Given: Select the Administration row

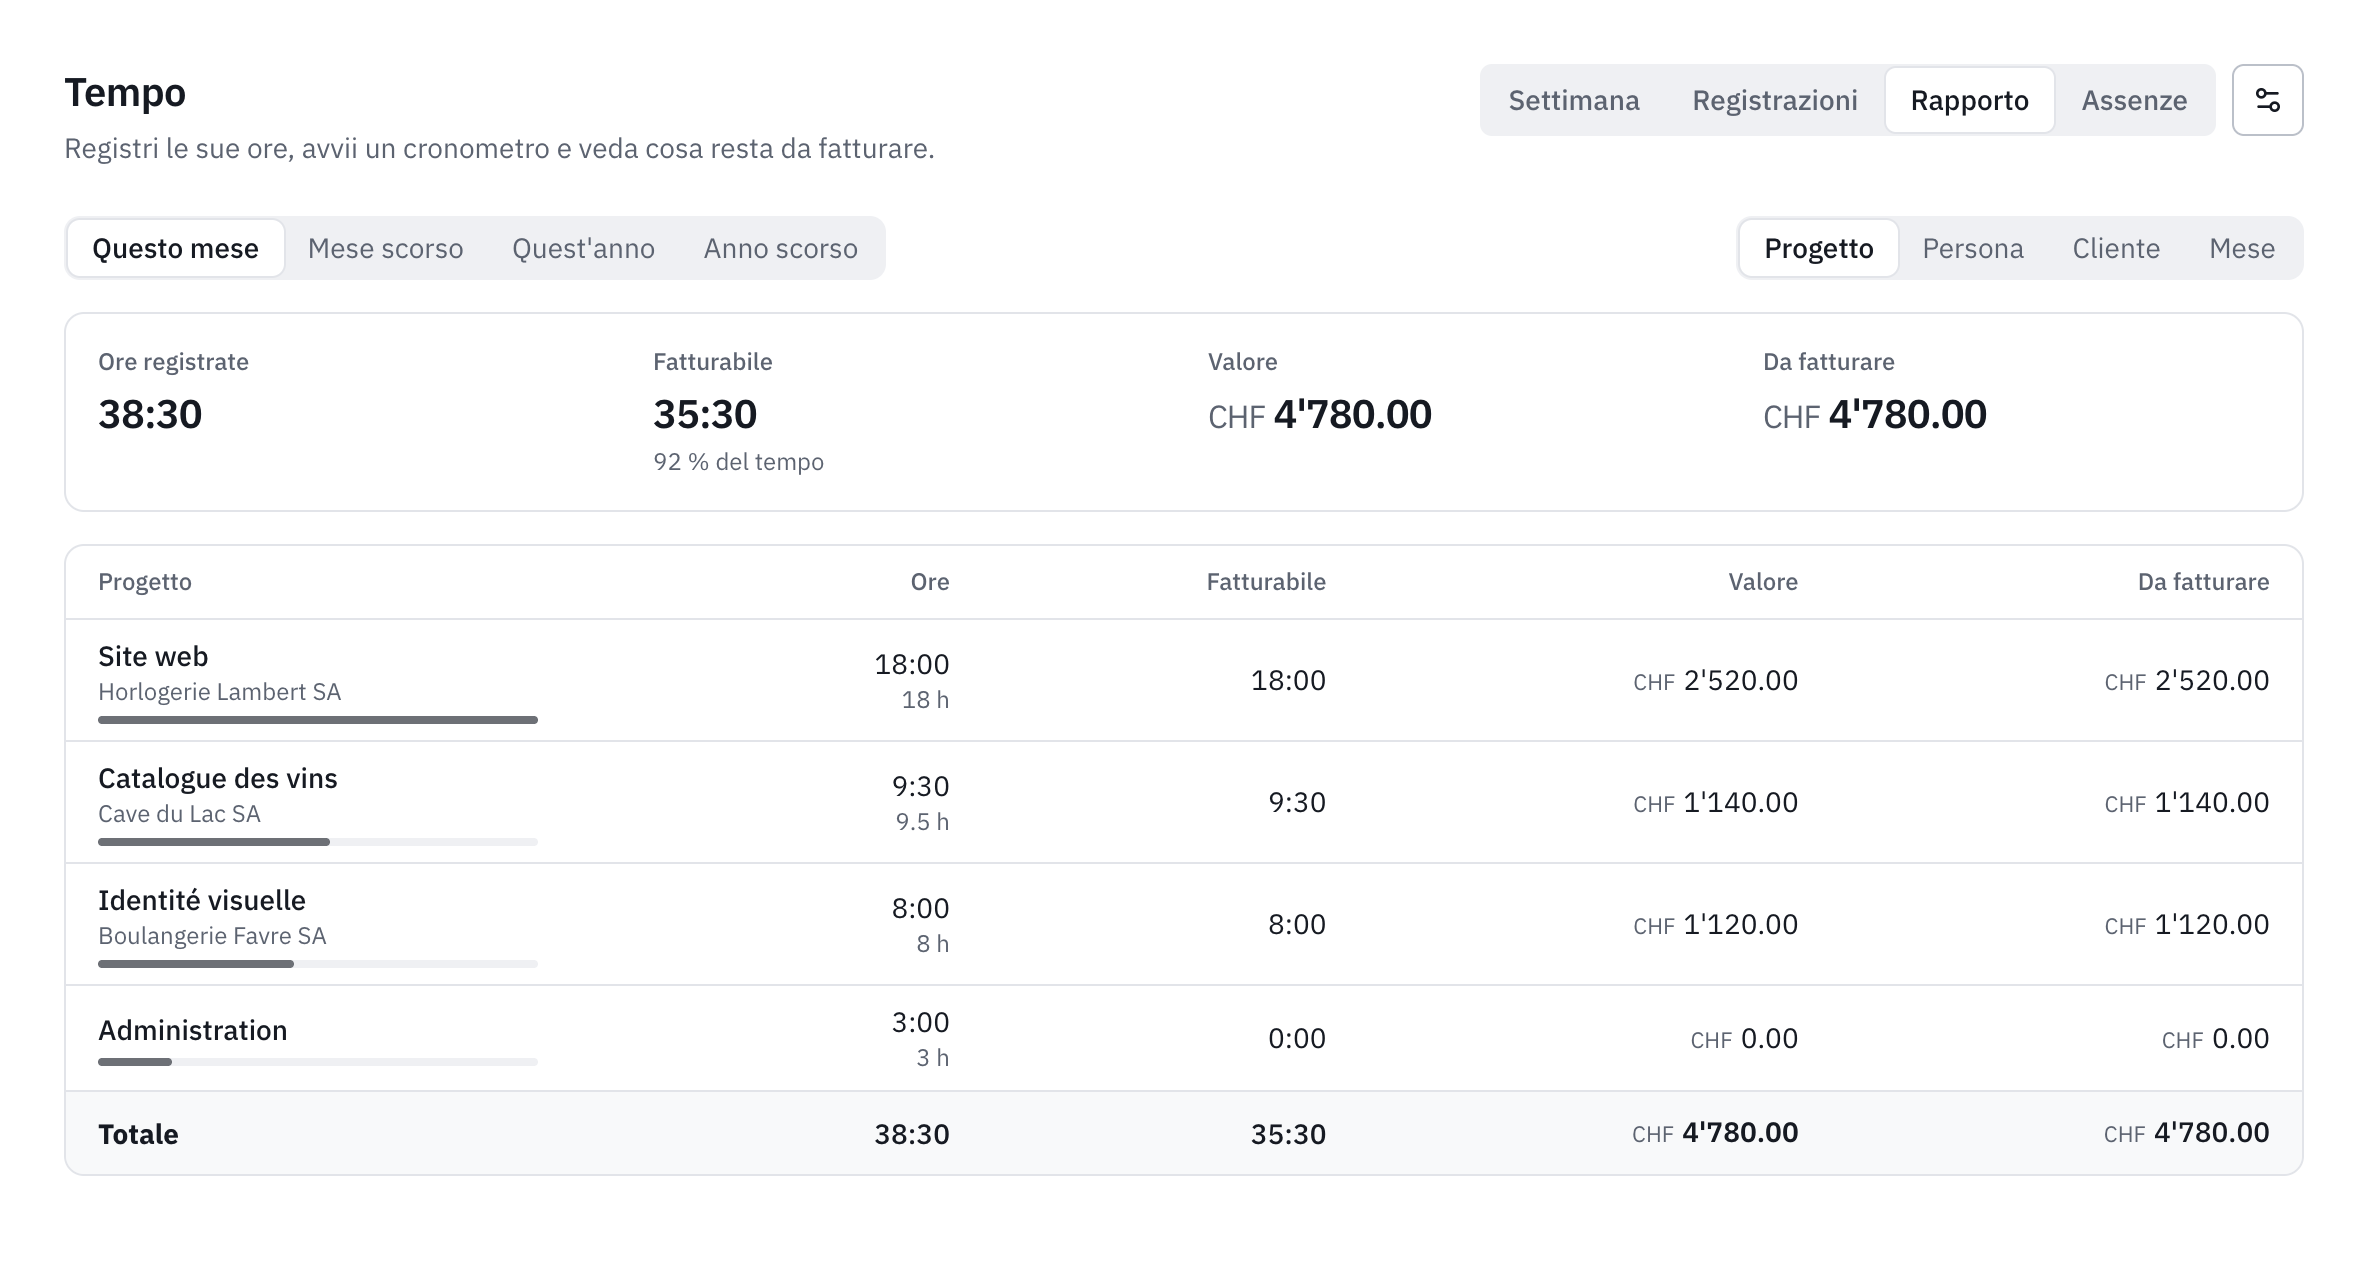Looking at the screenshot, I should coord(1184,1038).
